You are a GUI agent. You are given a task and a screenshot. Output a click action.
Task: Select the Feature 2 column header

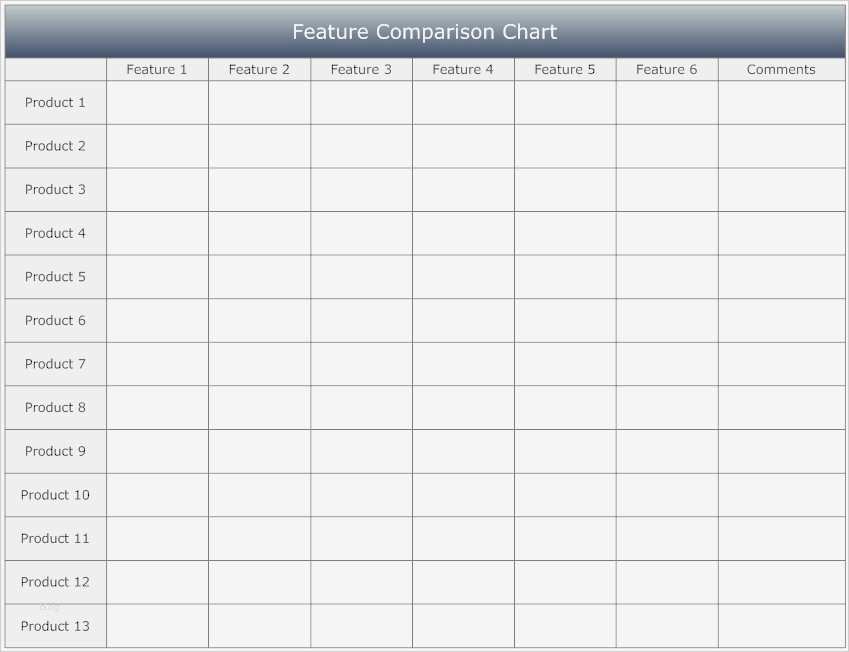coord(259,69)
